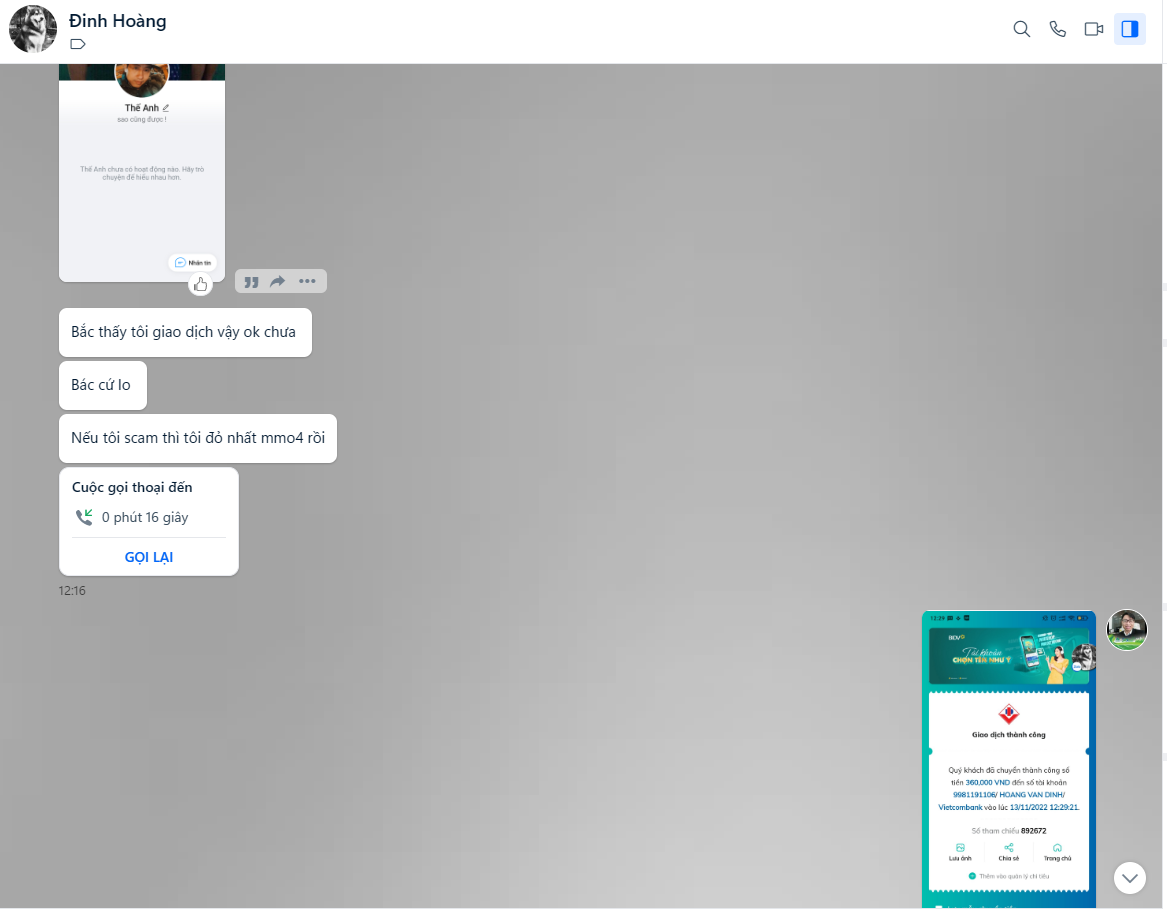The width and height of the screenshot is (1167, 909).
Task: Open Đinh Hoàng's husky avatar in header
Action: 33,29
